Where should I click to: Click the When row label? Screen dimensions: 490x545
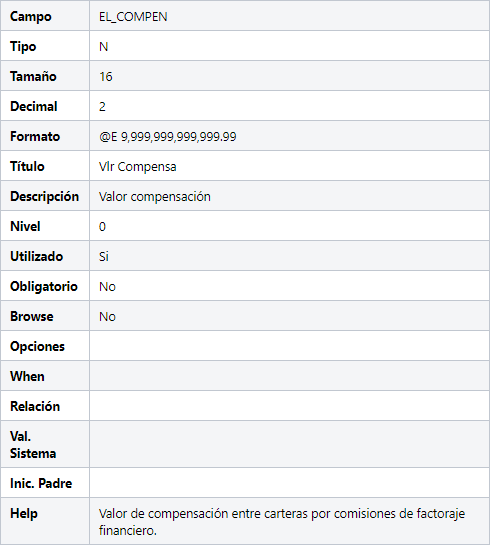coord(27,376)
